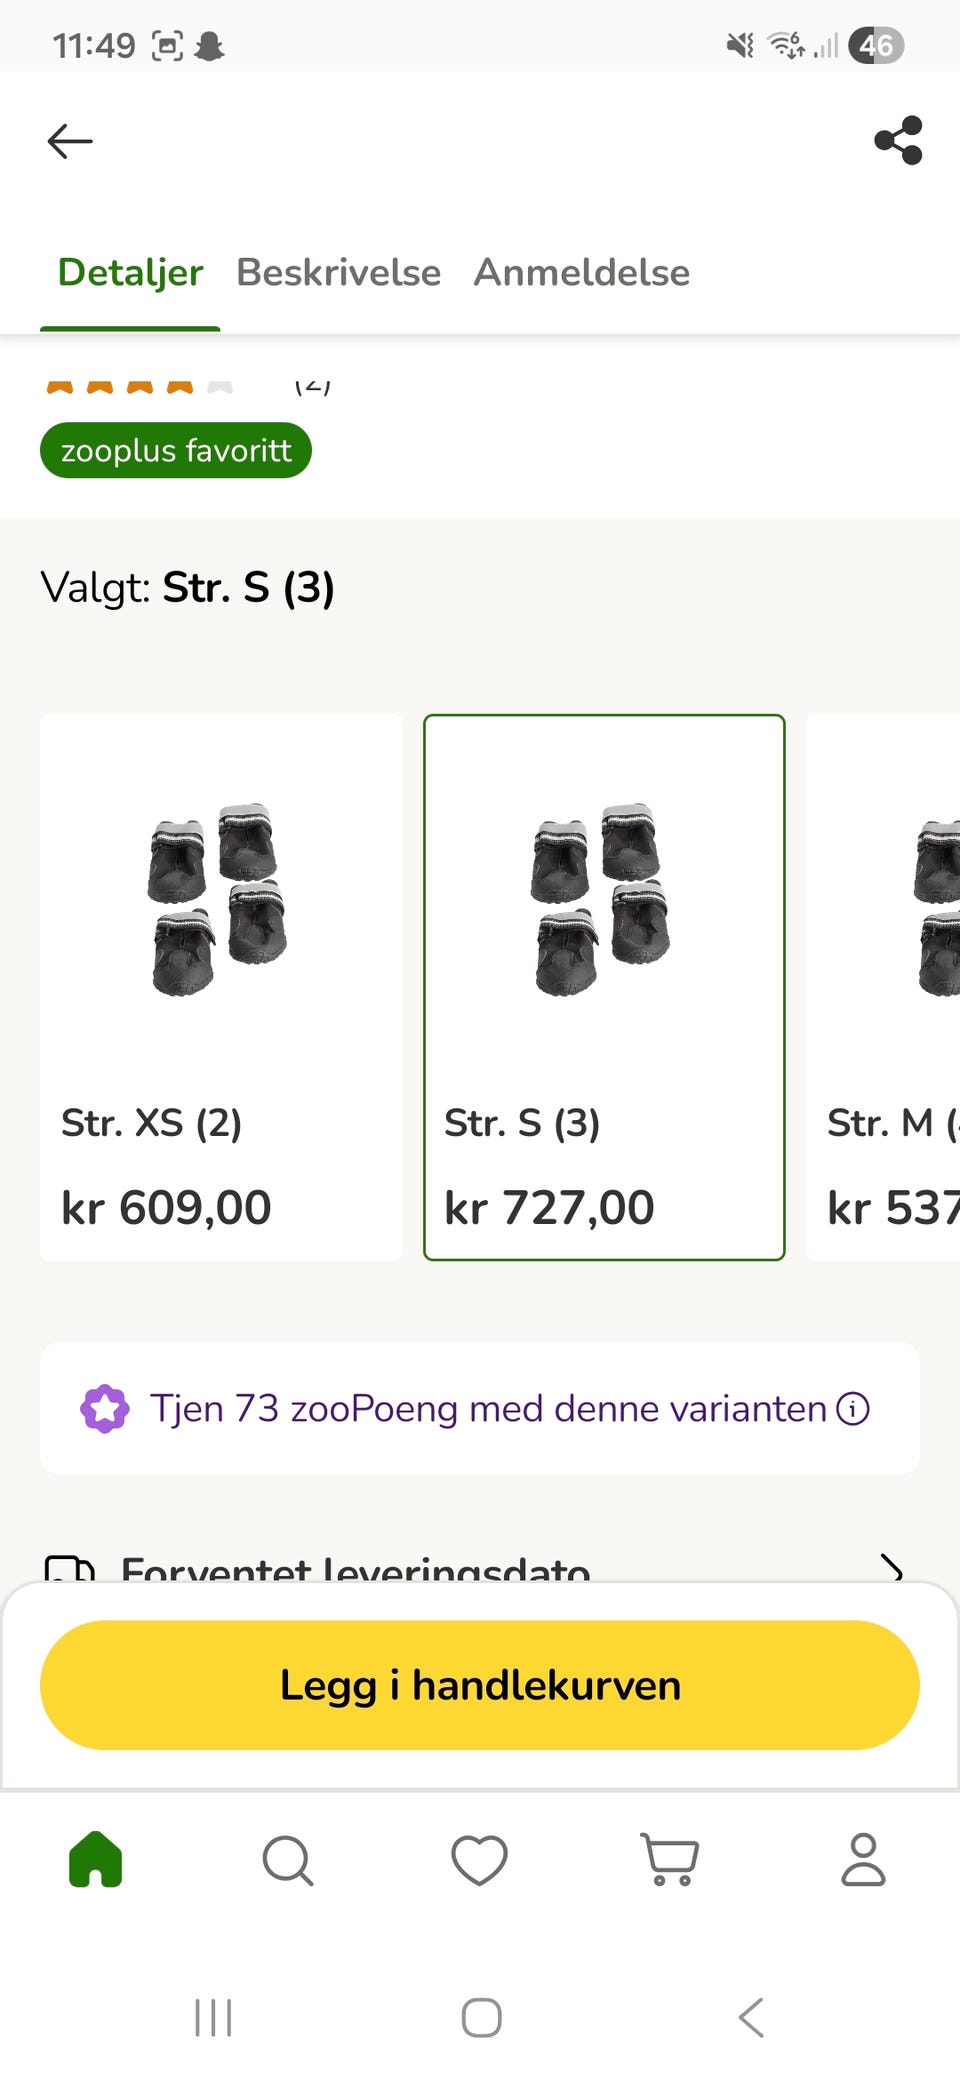The height and width of the screenshot is (2080, 960).
Task: Open the shopping cart icon
Action: [x=670, y=1860]
